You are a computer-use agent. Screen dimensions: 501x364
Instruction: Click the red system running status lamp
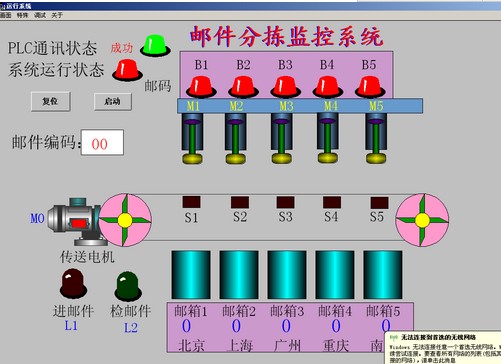[x=127, y=70]
